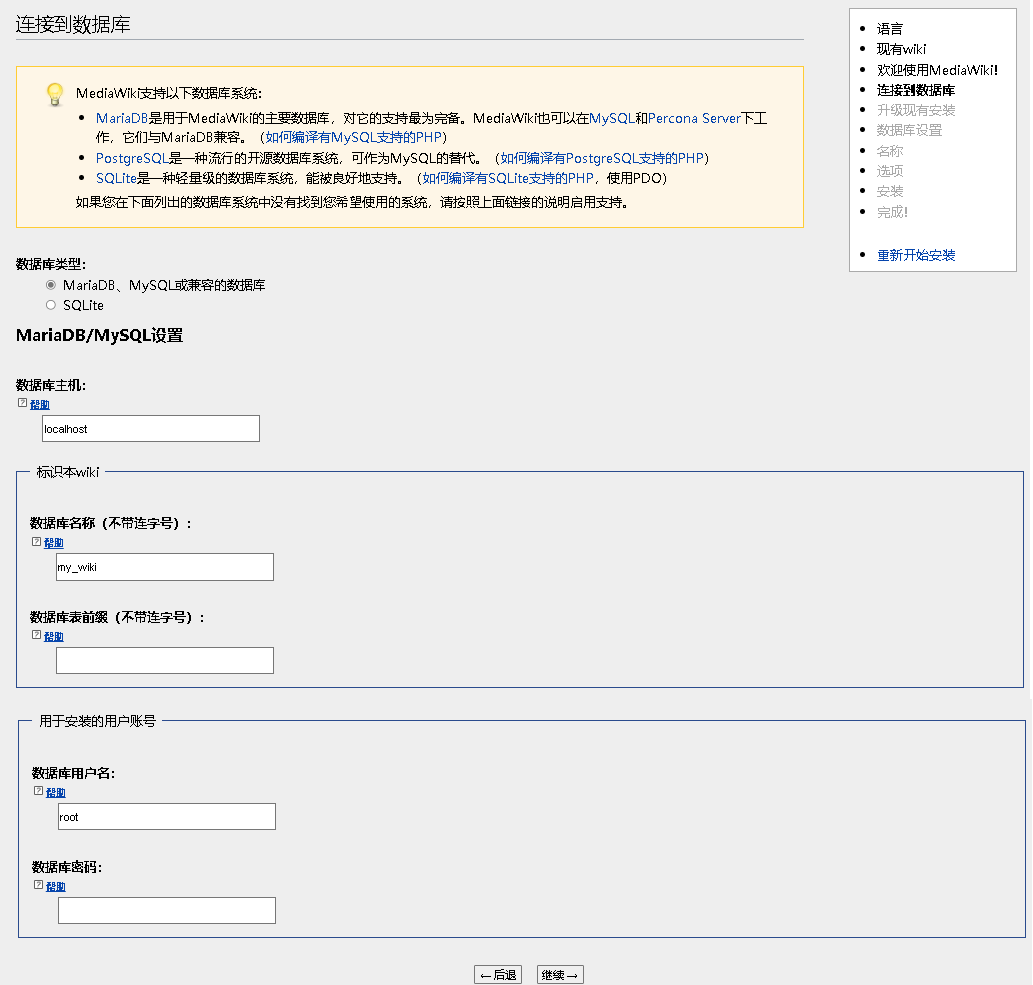1033x985 pixels.
Task: Open the SQLite link in tip box
Action: pyautogui.click(x=116, y=179)
